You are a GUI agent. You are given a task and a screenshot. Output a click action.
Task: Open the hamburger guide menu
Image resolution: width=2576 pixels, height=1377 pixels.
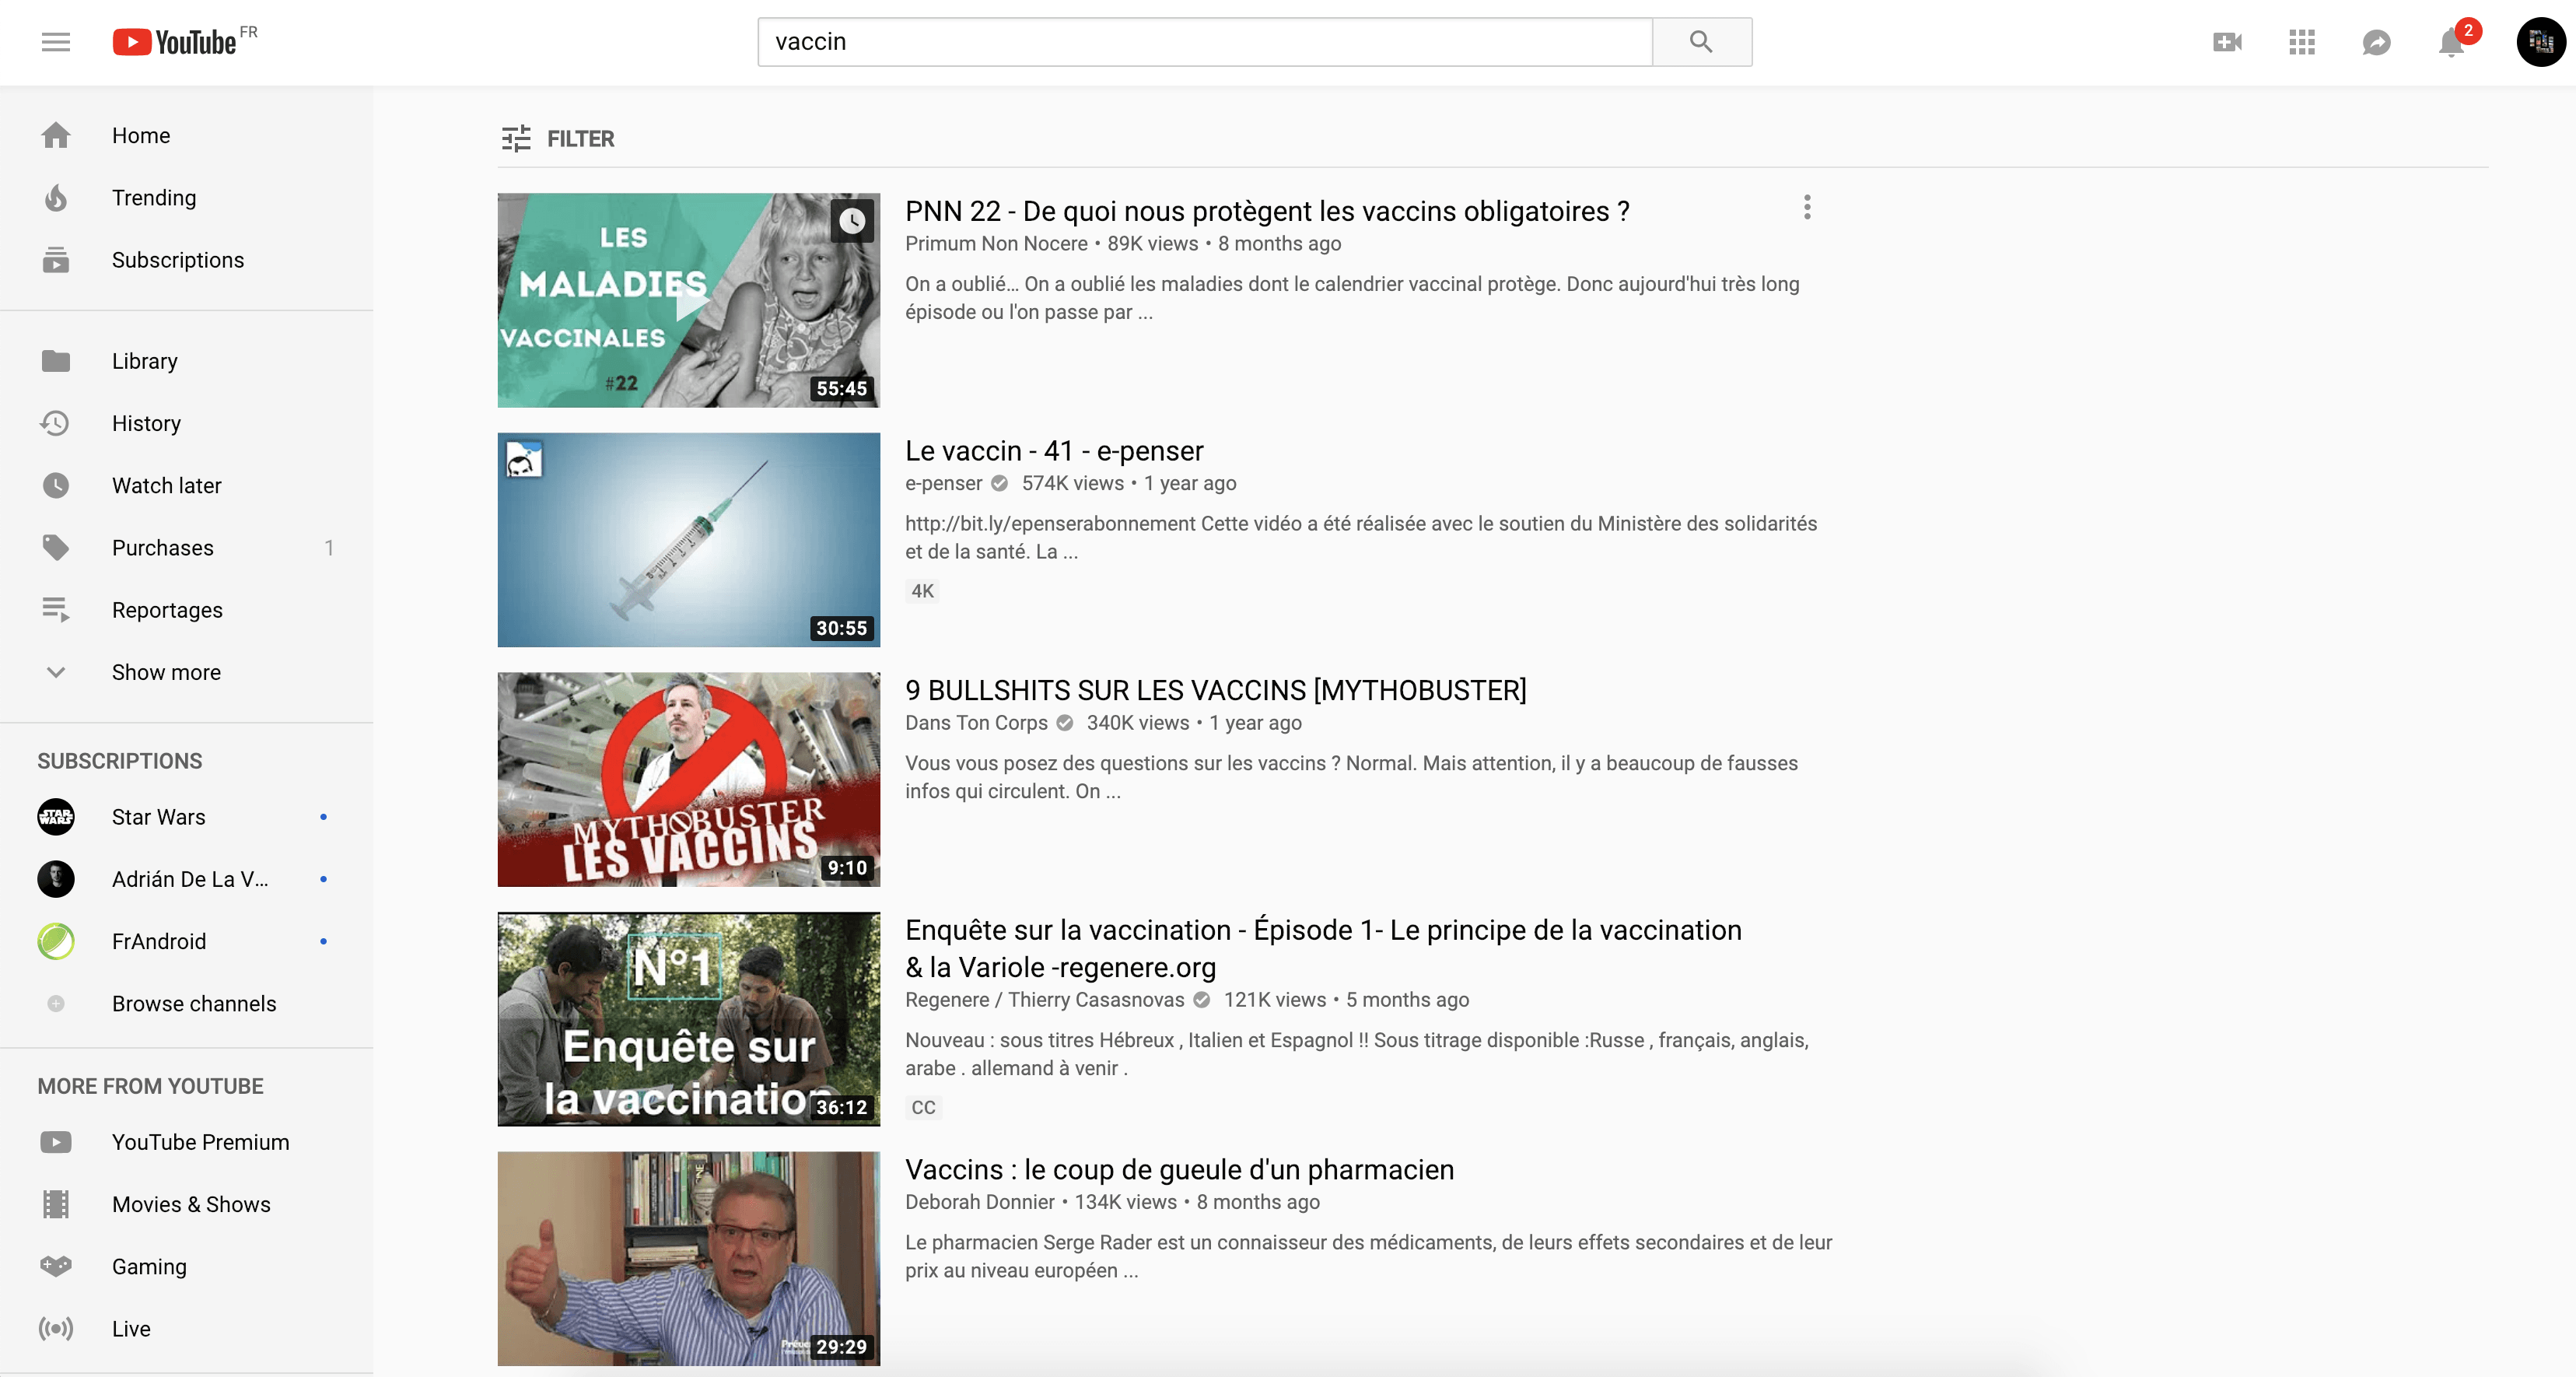56,42
